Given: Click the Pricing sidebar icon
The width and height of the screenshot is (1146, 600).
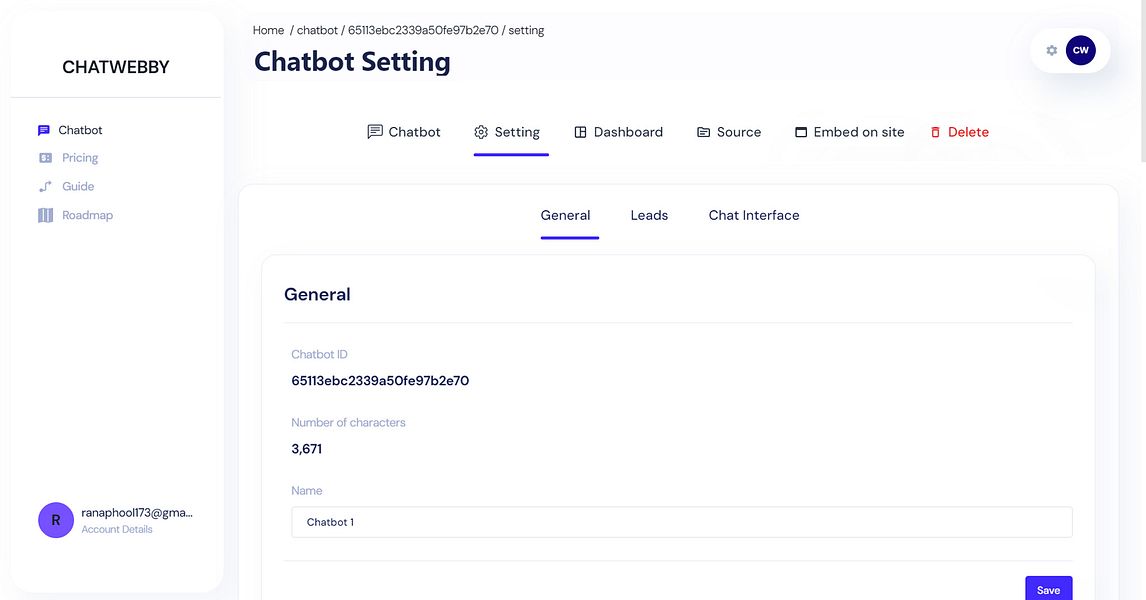Looking at the screenshot, I should pos(45,158).
